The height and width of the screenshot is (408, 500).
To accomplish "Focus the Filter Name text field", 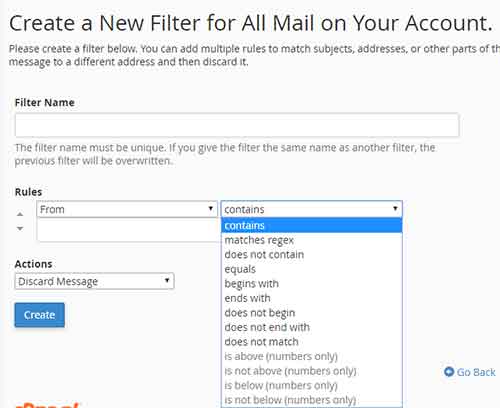I will click(237, 125).
